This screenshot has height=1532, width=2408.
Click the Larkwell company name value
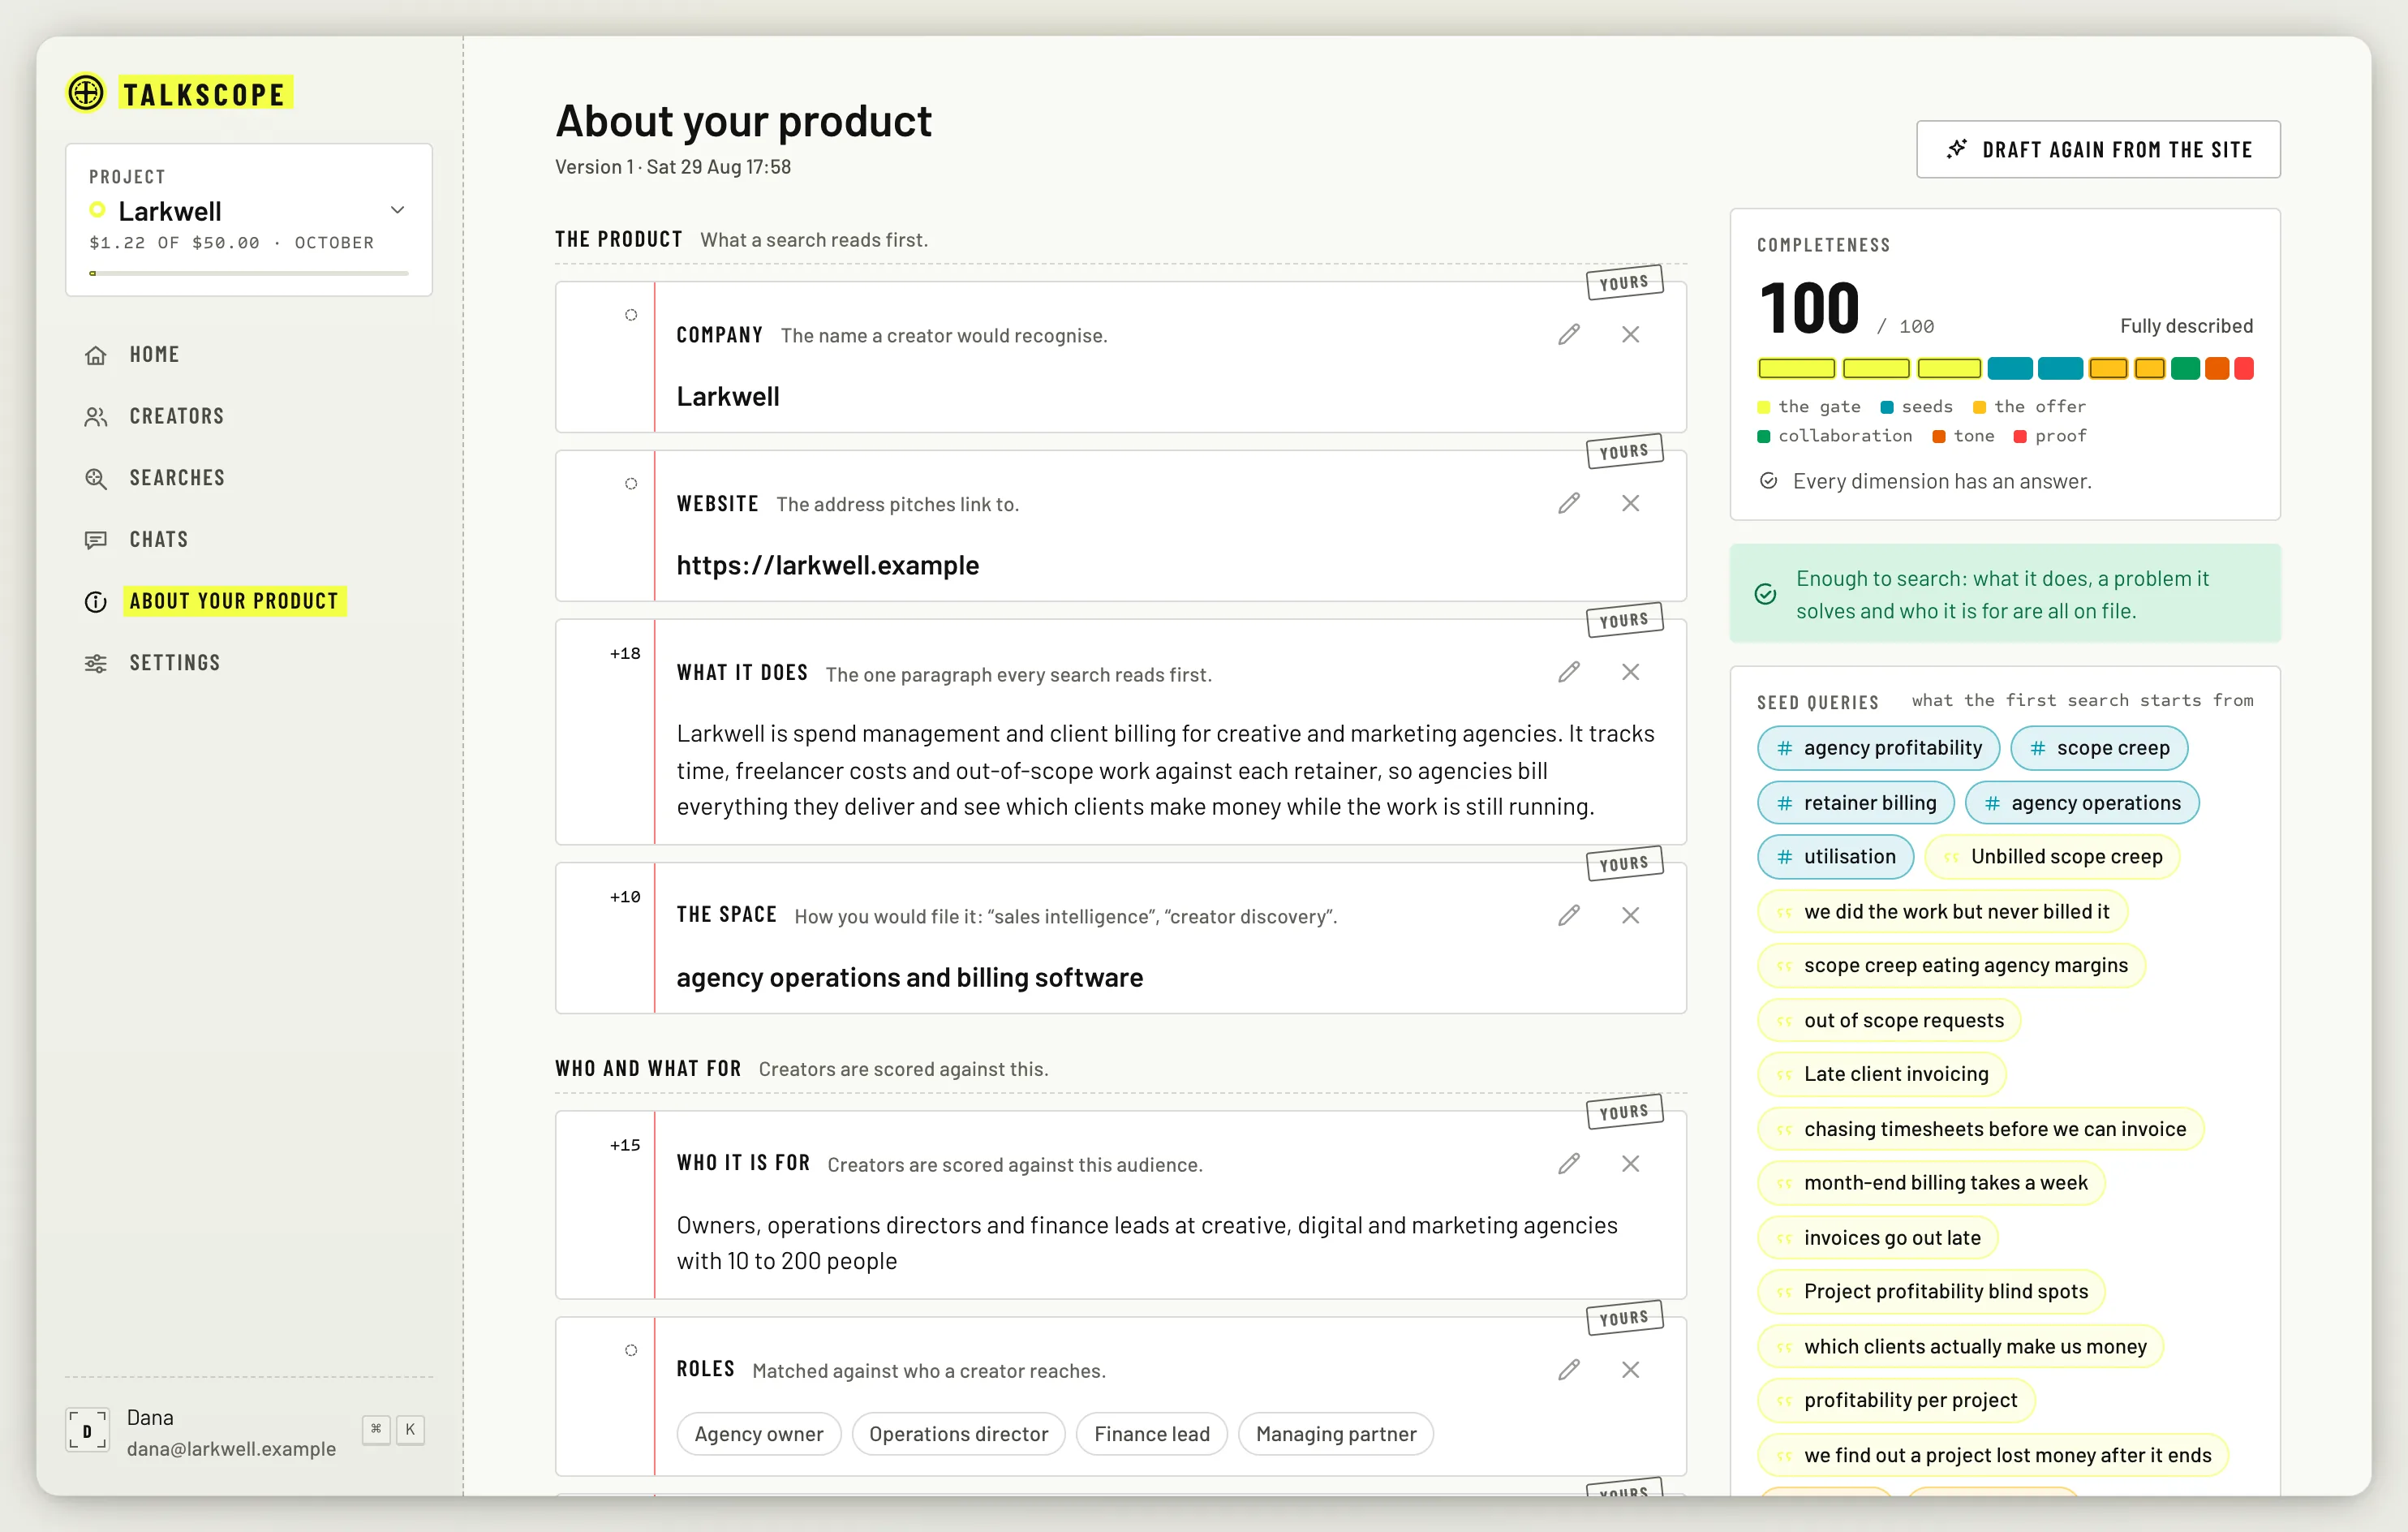(x=727, y=397)
